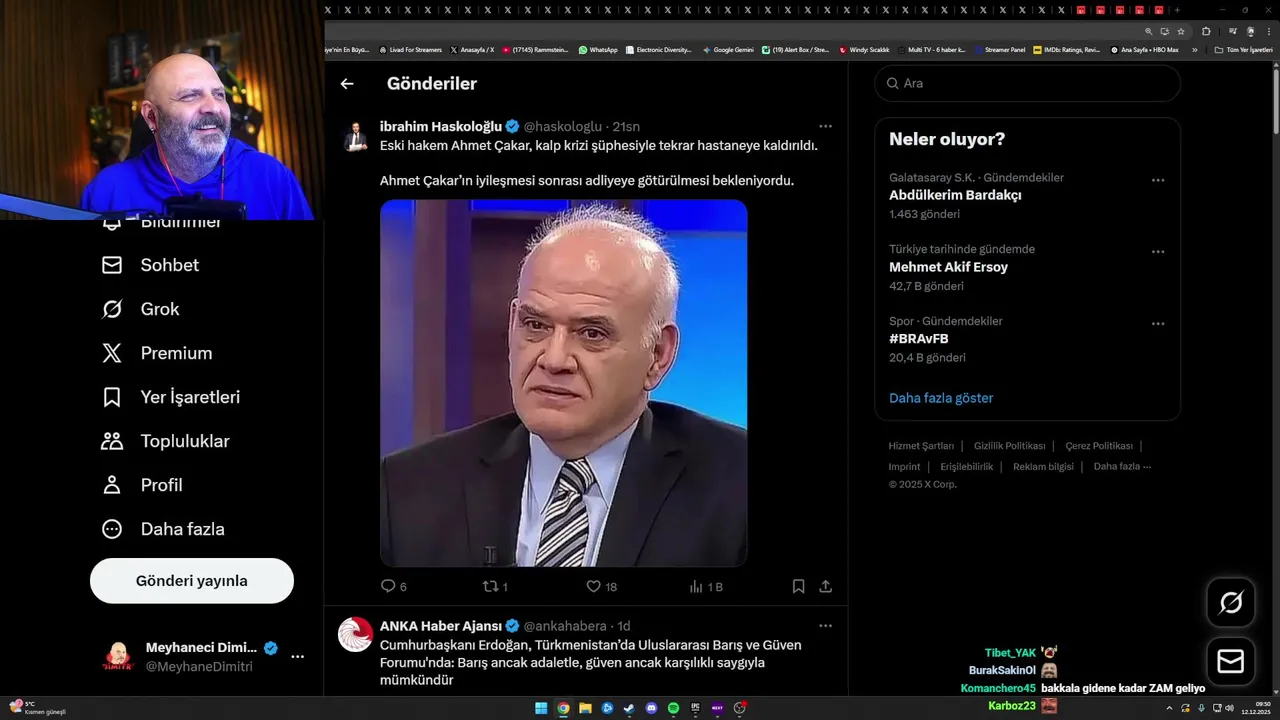Viewport: 1280px width, 720px height.
Task: Open floating messages envelope button
Action: 1231,662
